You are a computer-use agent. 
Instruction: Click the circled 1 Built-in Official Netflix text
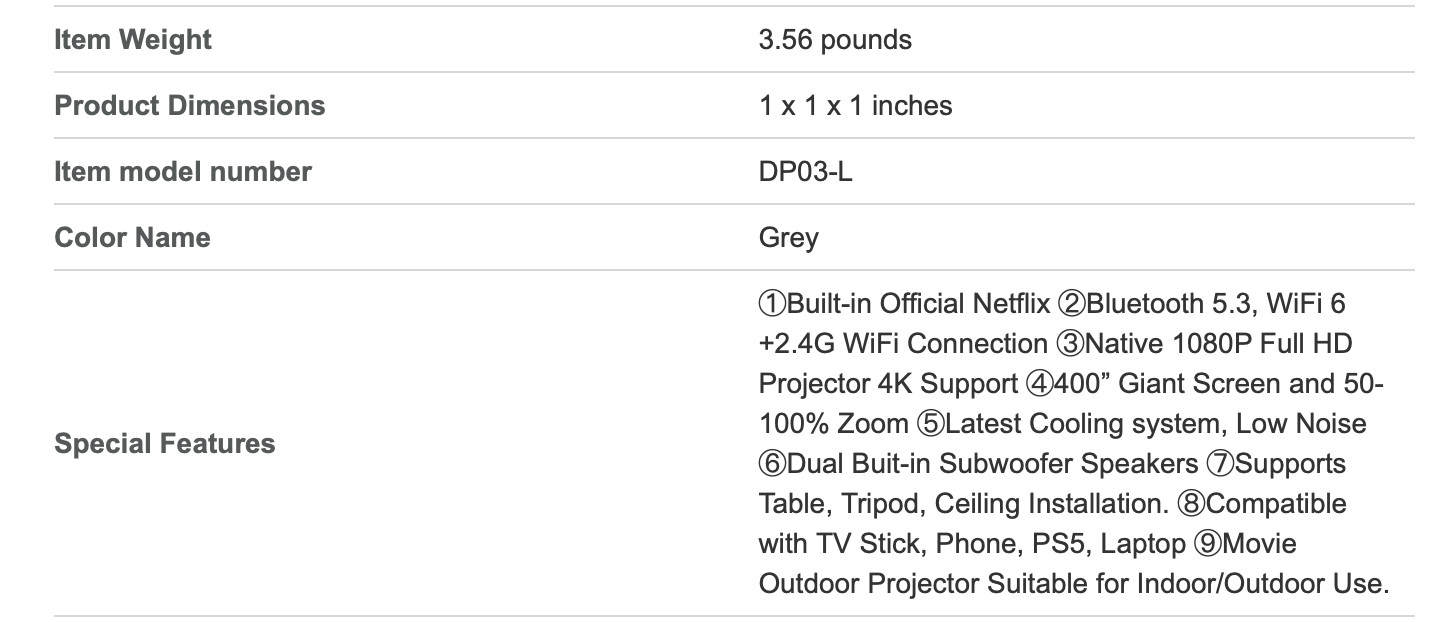[905, 303]
